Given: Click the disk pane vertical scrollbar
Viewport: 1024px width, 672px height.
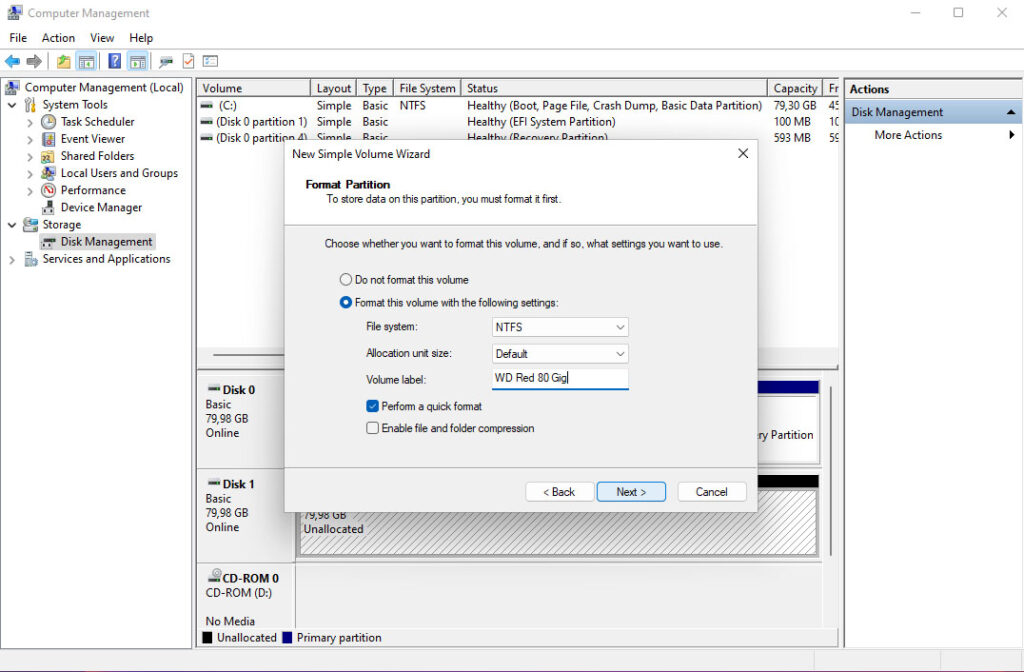Looking at the screenshot, I should (x=831, y=470).
